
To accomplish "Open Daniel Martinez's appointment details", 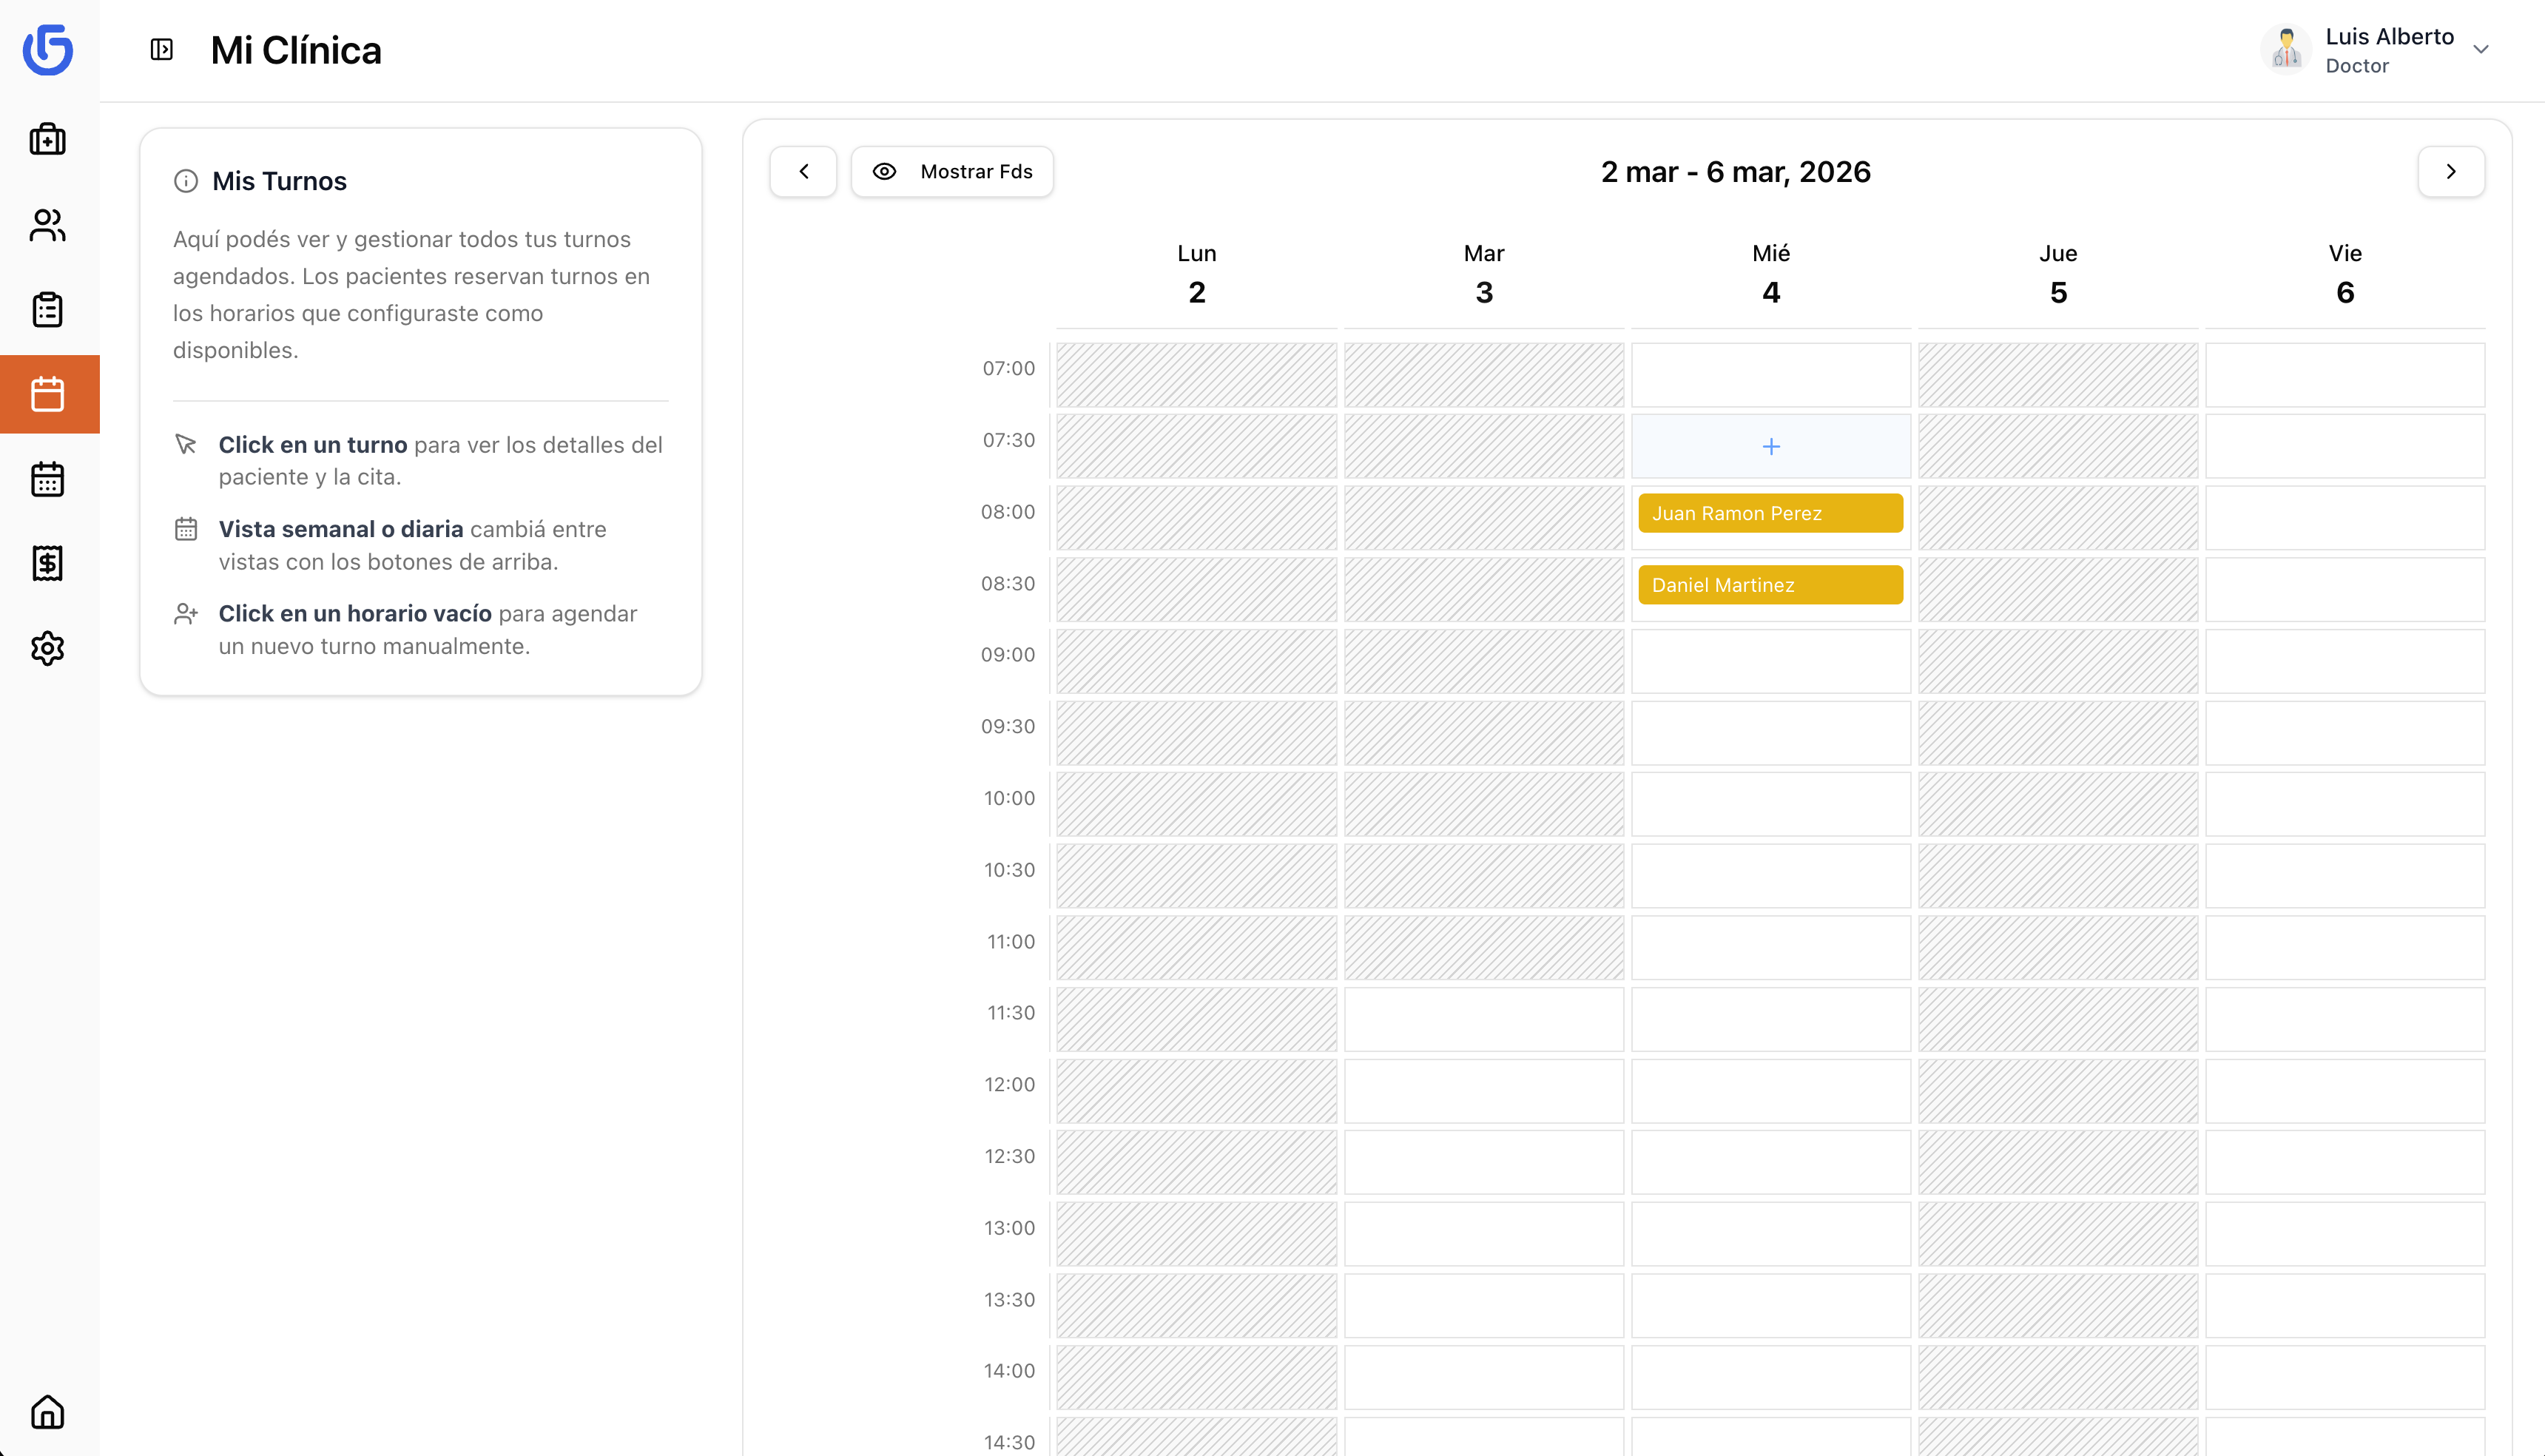I will coord(1770,584).
